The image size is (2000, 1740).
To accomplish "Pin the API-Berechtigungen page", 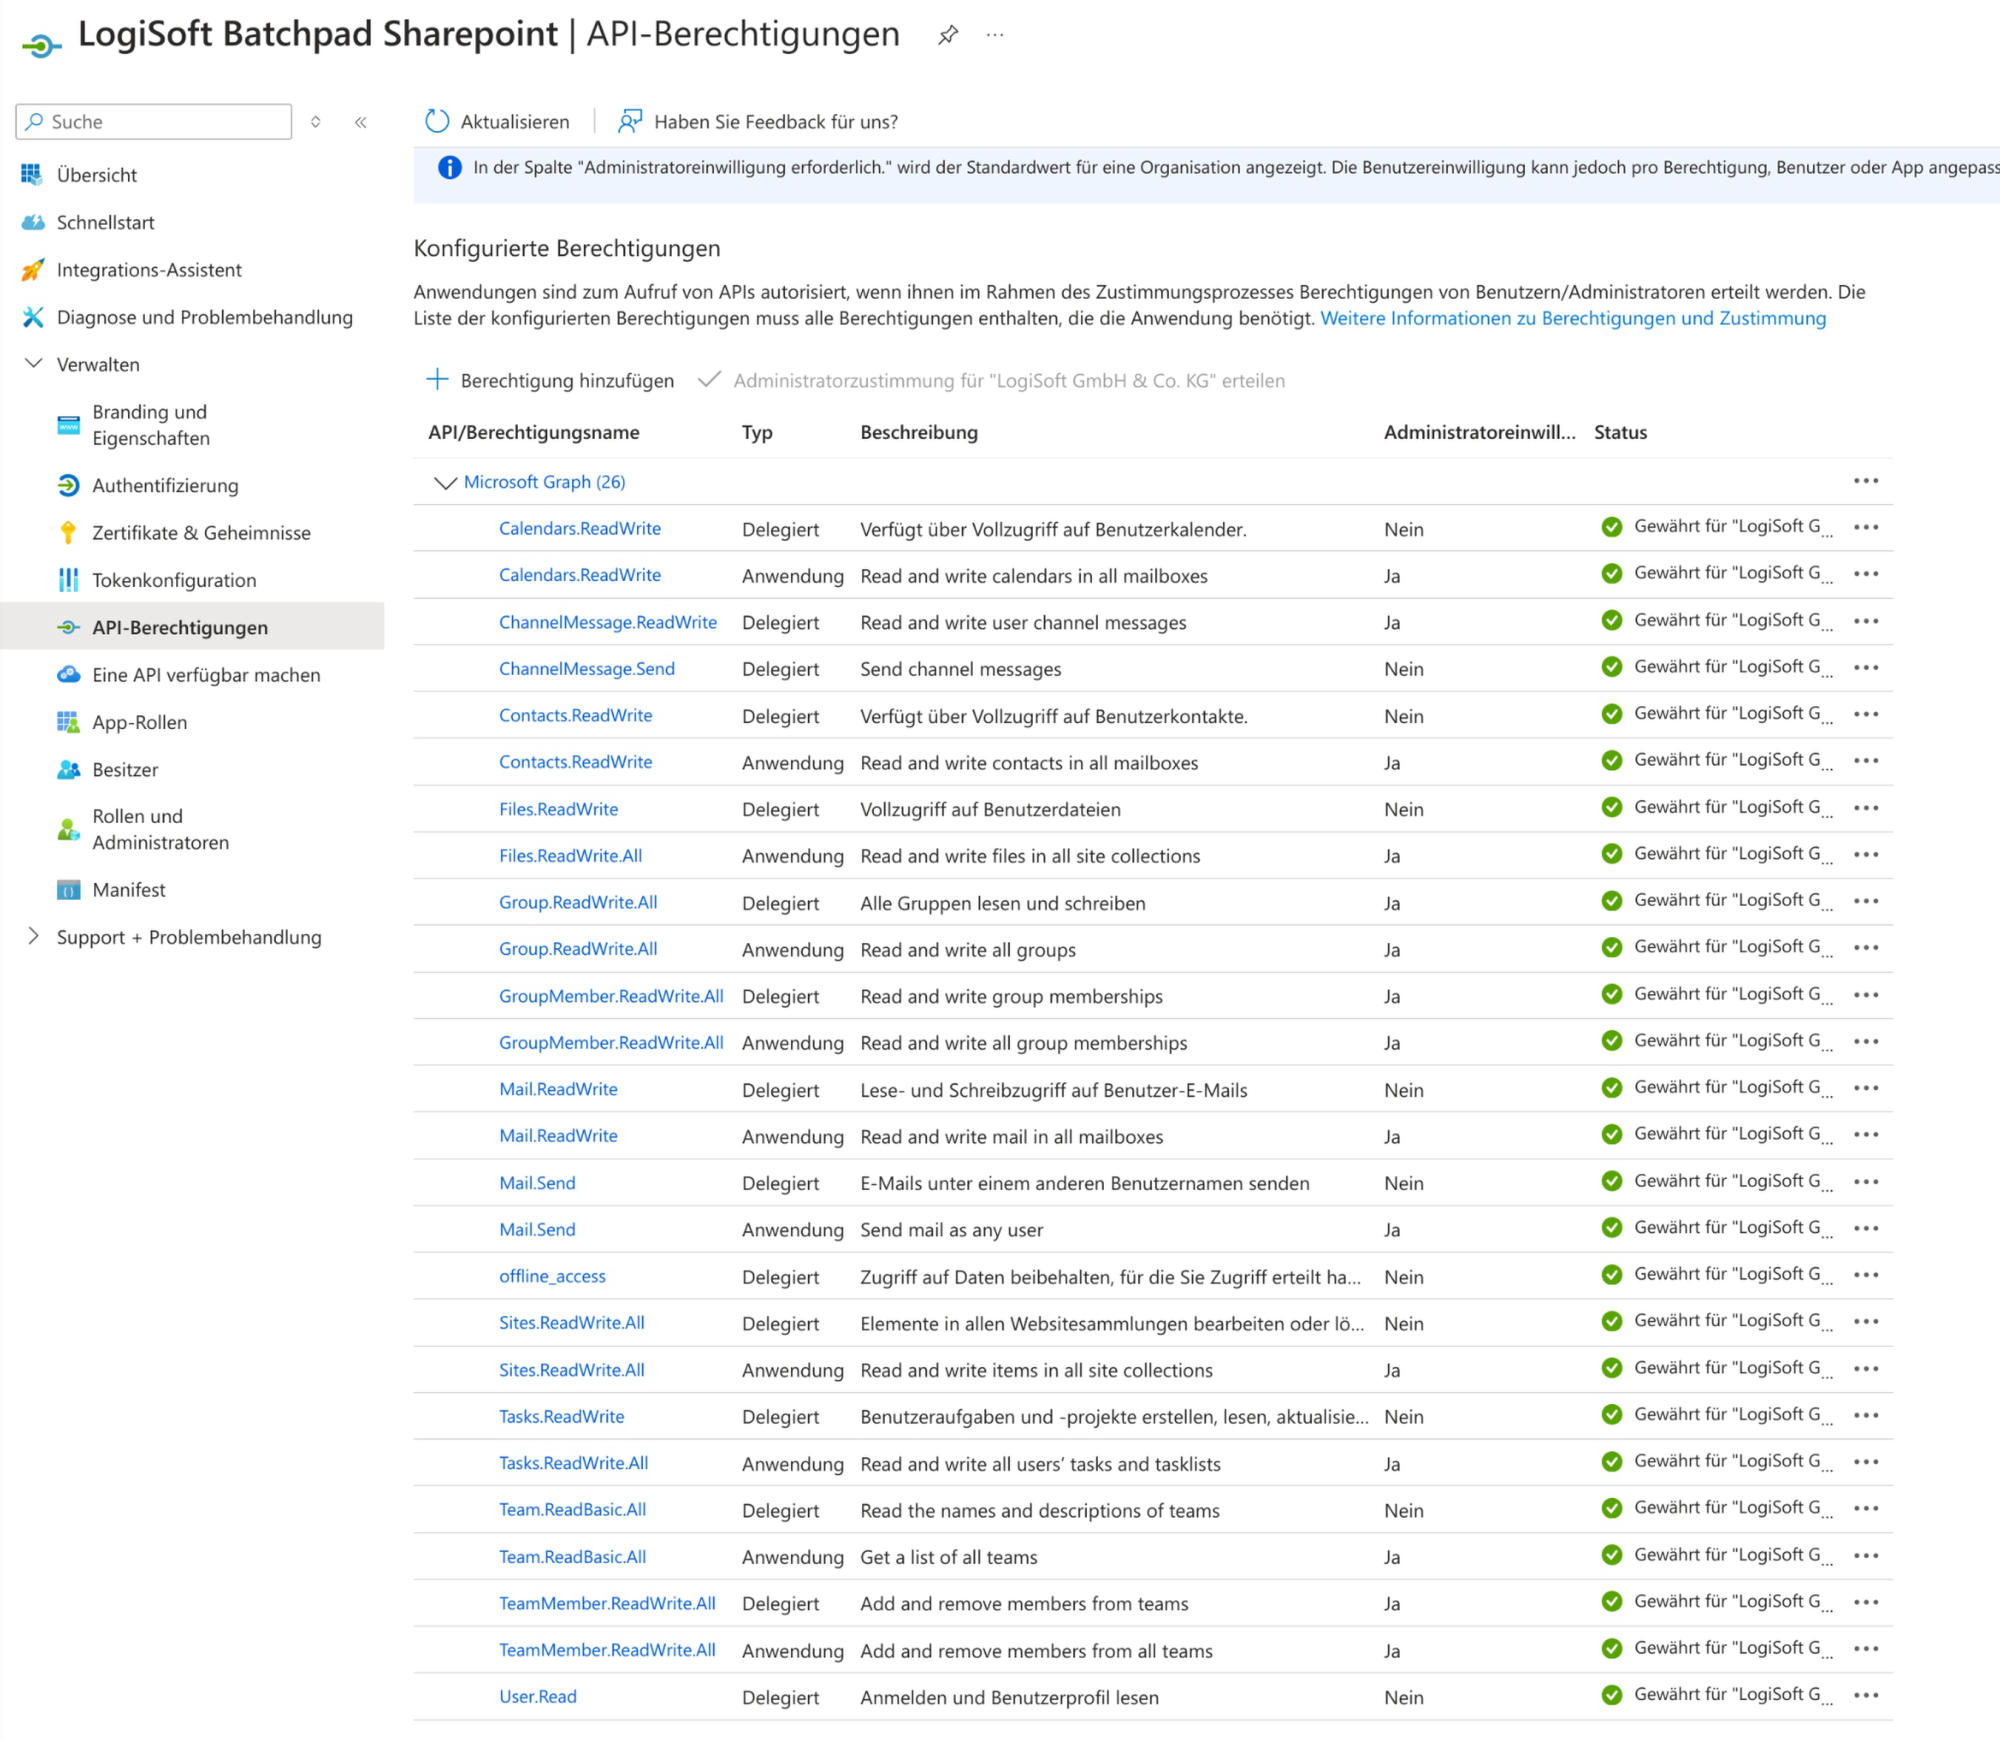I will pos(947,35).
